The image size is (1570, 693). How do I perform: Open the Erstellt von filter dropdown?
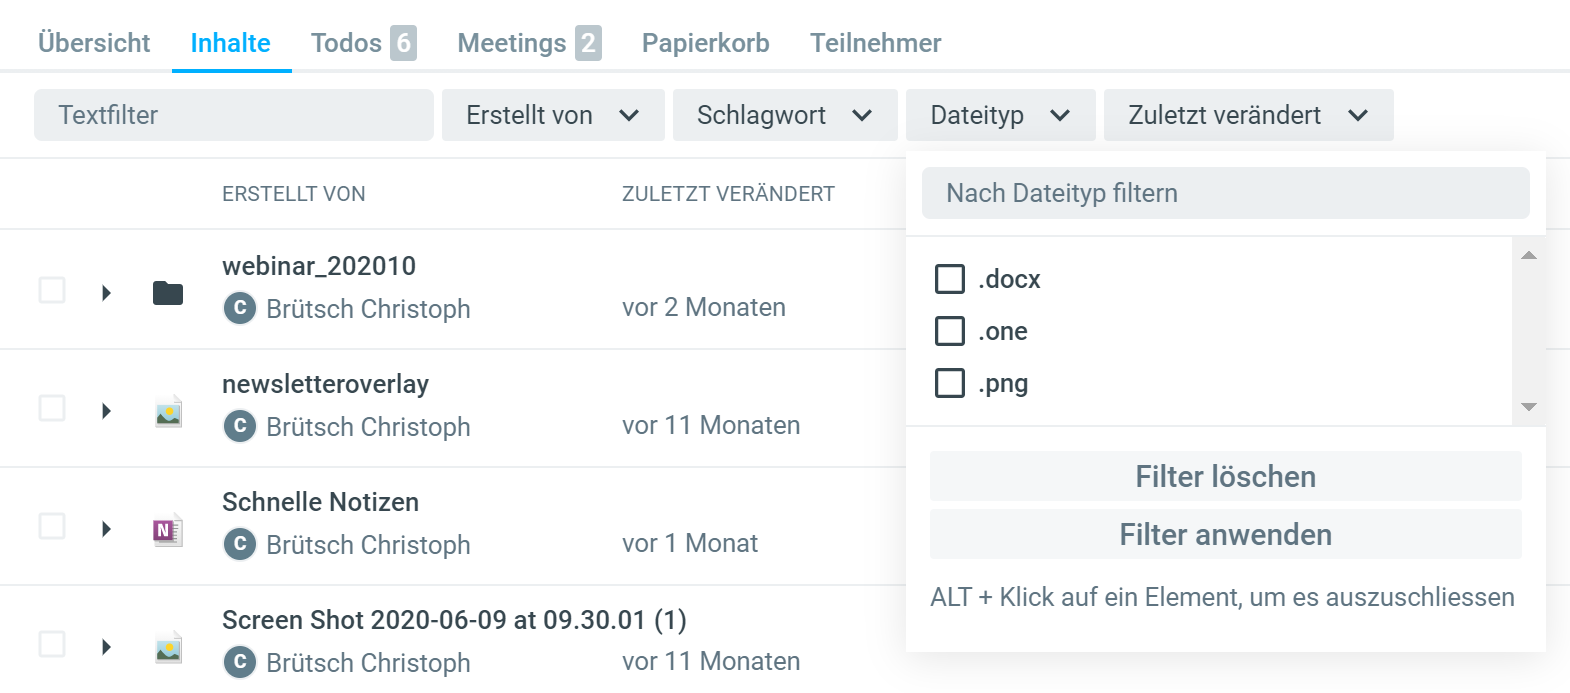[x=553, y=115]
